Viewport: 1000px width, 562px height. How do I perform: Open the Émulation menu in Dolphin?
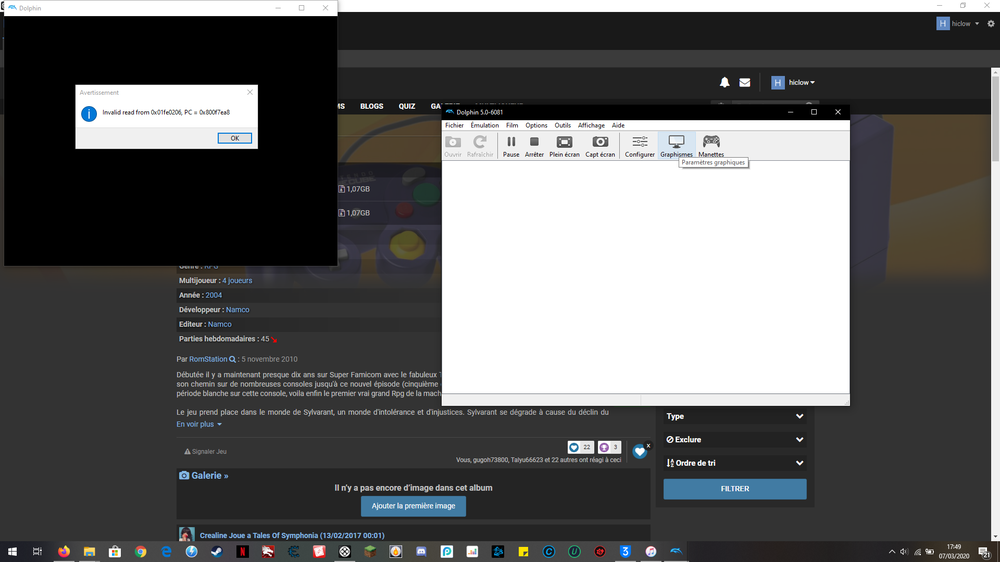(x=485, y=125)
